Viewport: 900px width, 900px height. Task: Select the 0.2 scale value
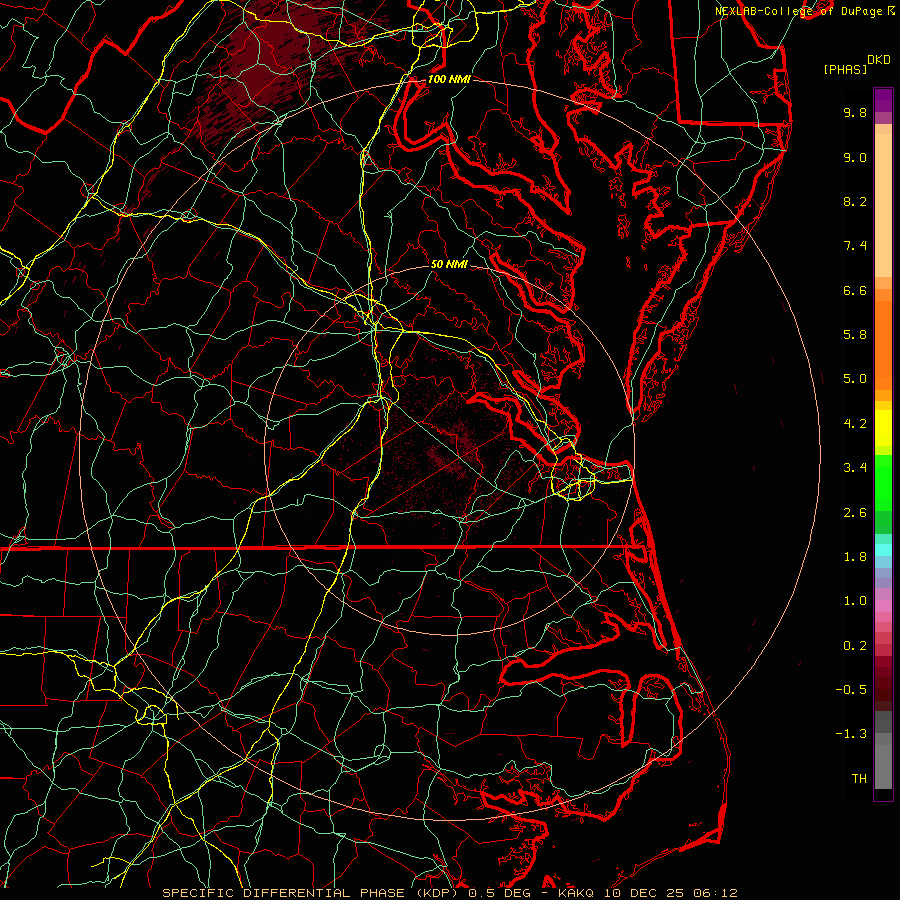(x=855, y=646)
